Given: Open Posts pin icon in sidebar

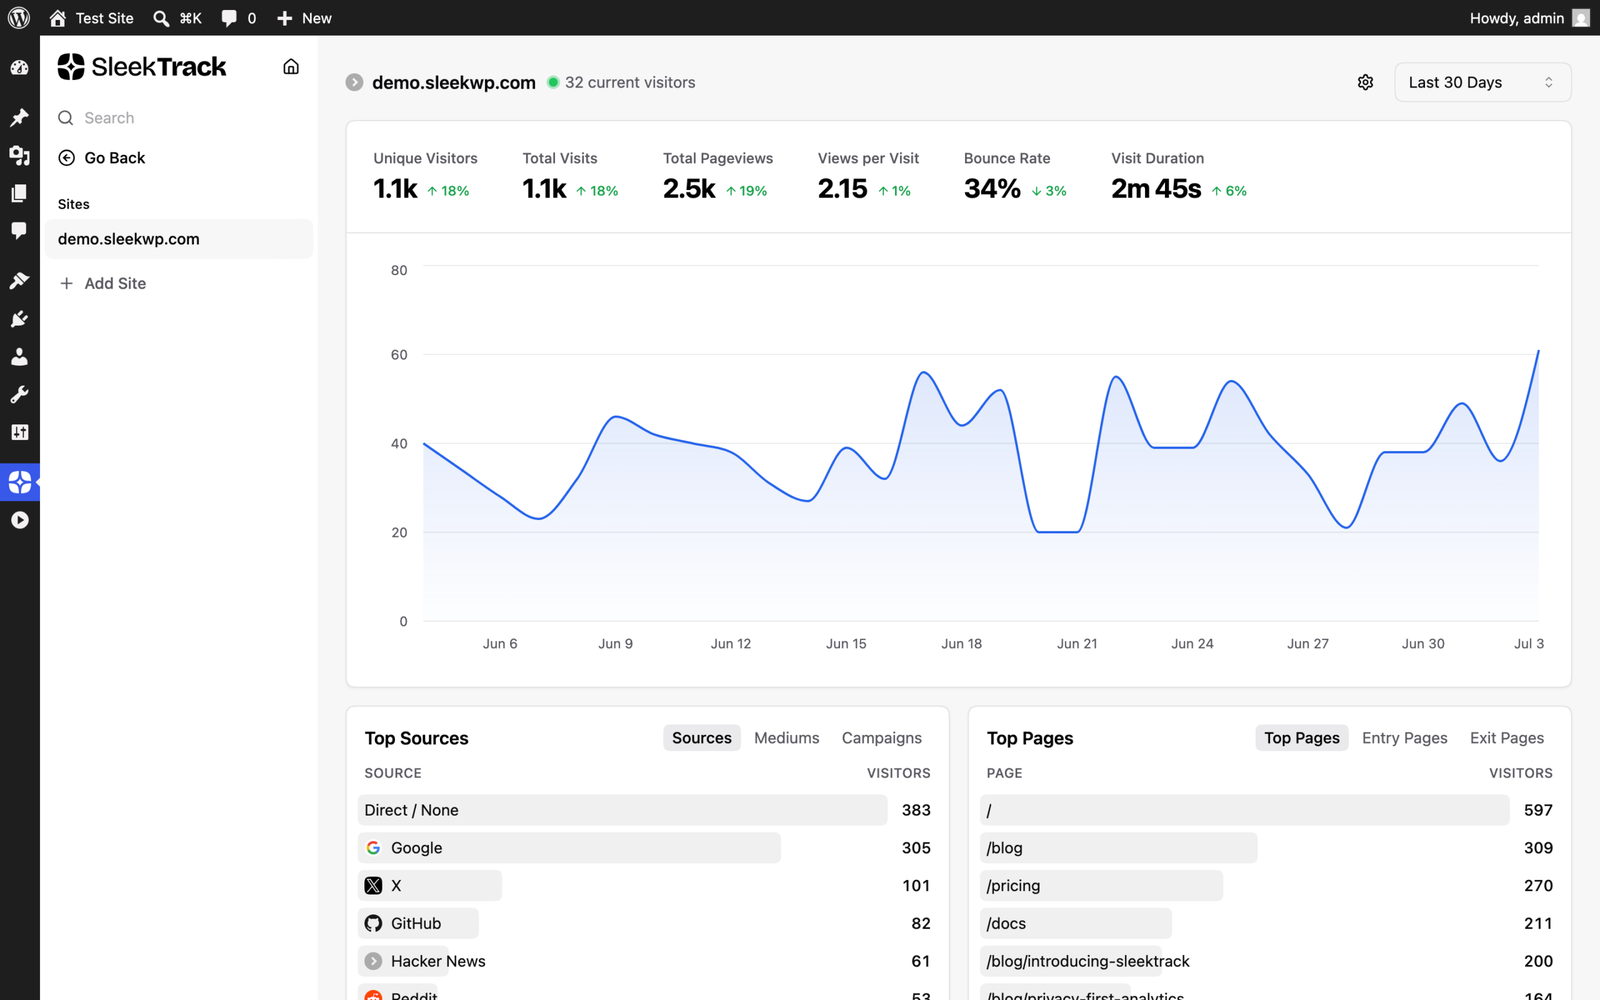Looking at the screenshot, I should [19, 118].
